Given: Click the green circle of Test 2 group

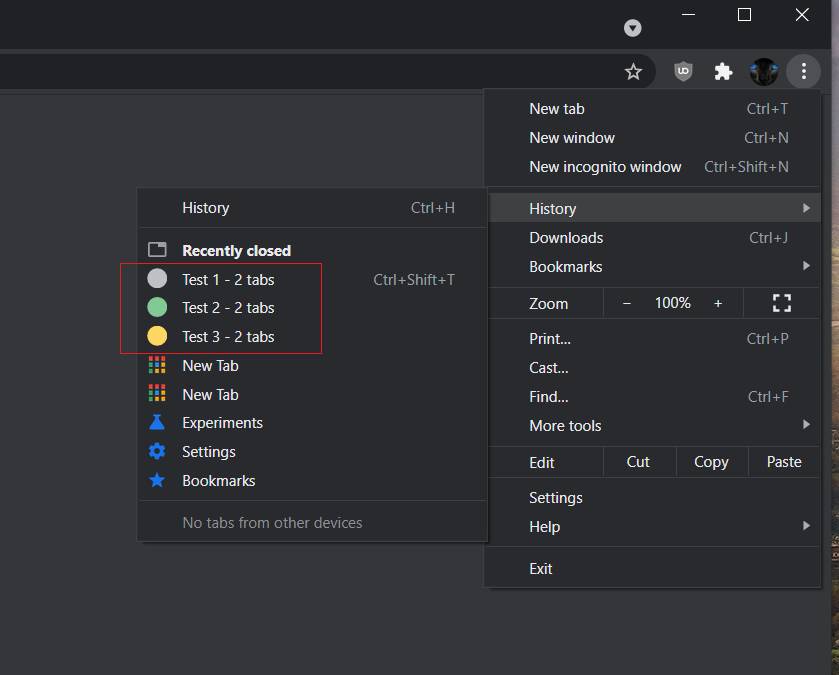Looking at the screenshot, I should tap(157, 308).
